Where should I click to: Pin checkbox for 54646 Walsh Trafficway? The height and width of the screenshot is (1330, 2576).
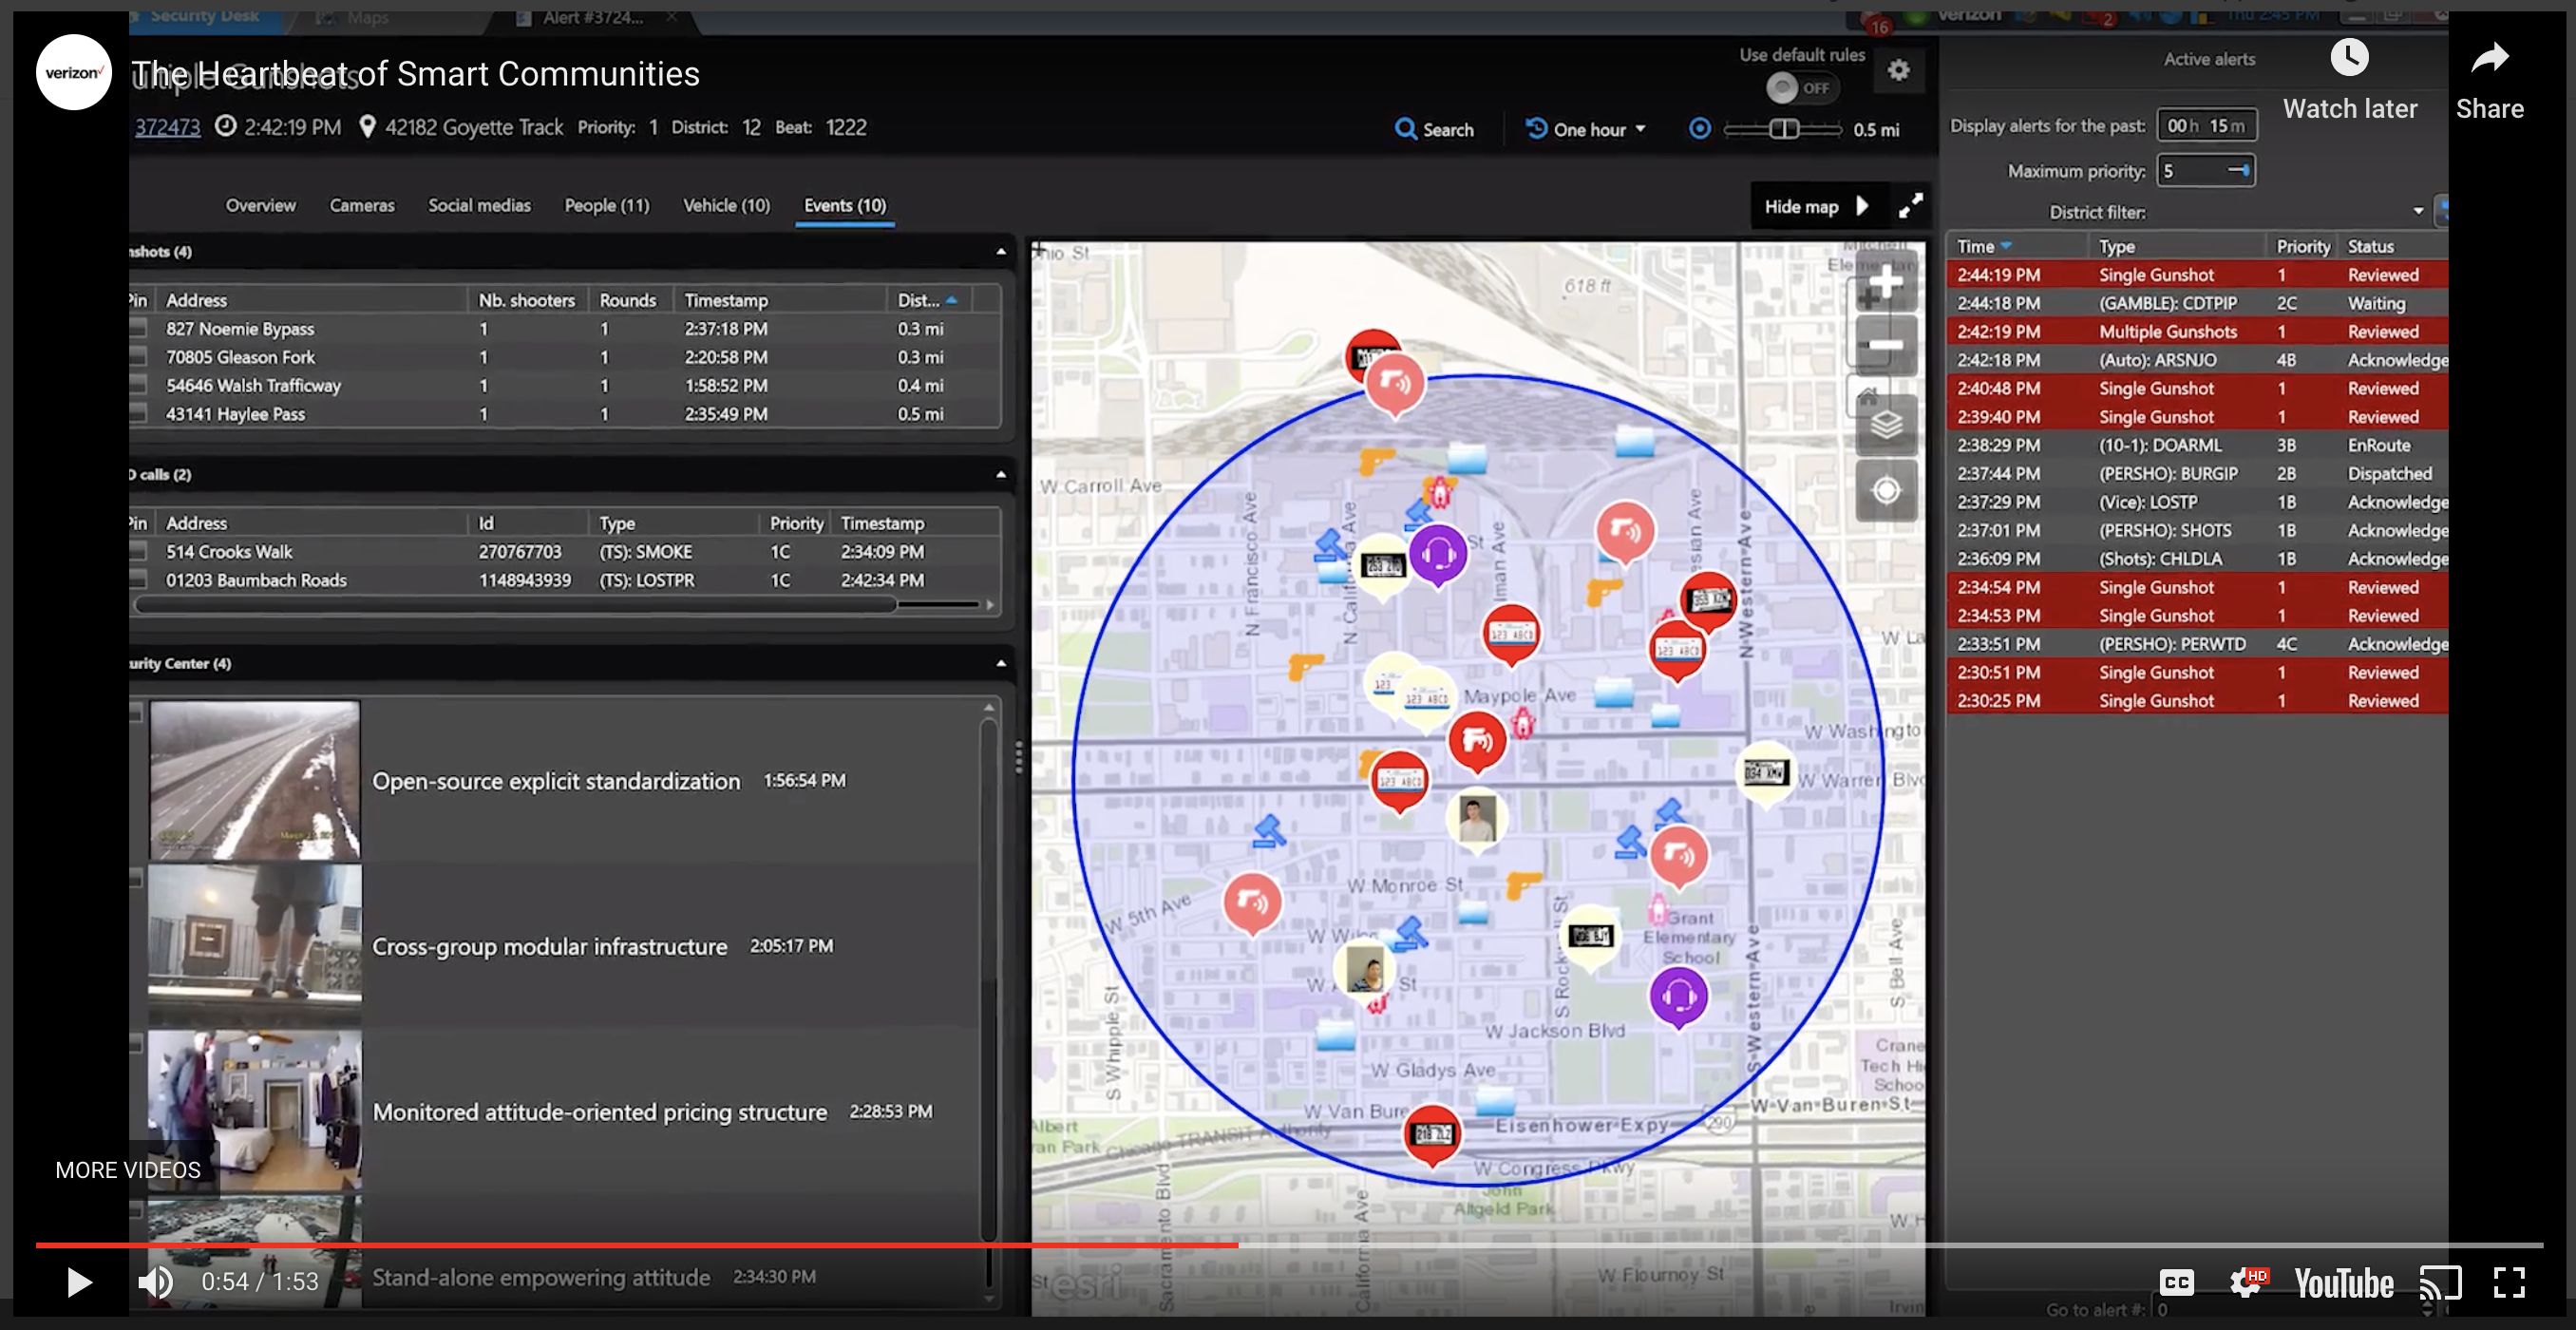138,385
